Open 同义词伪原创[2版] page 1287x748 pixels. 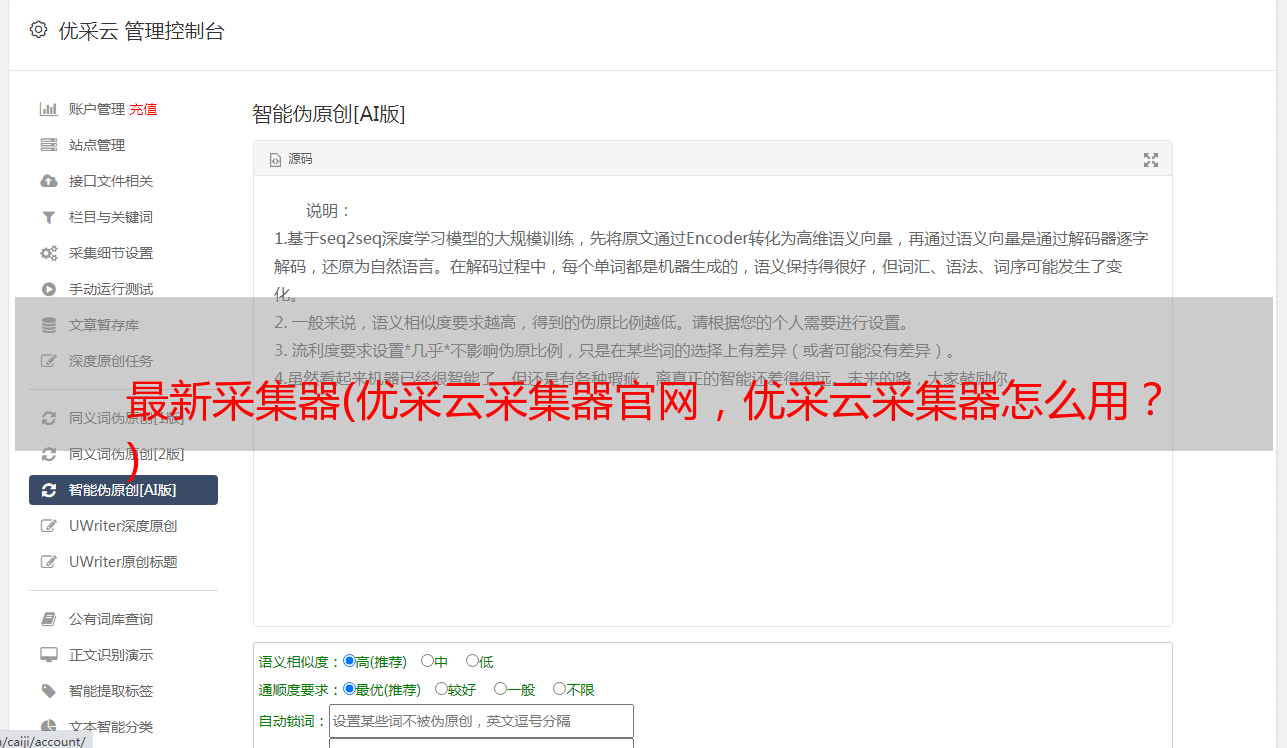(126, 454)
